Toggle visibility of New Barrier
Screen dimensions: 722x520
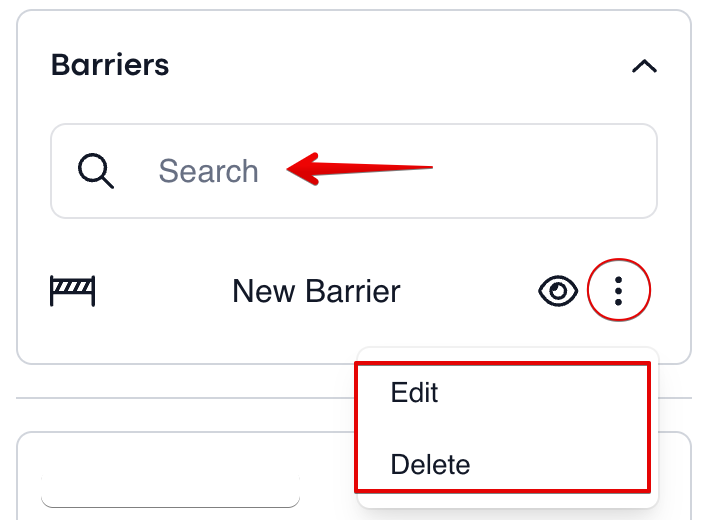(558, 291)
